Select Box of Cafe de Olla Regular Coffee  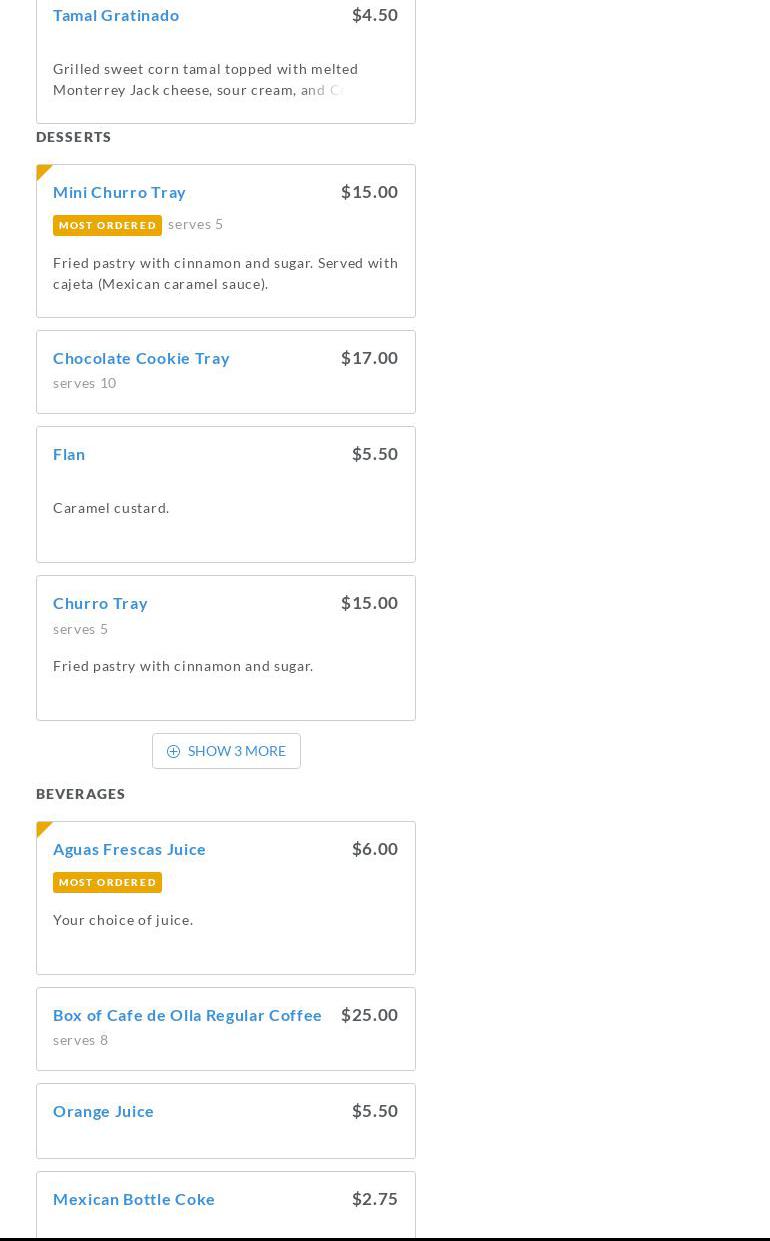(x=187, y=1015)
